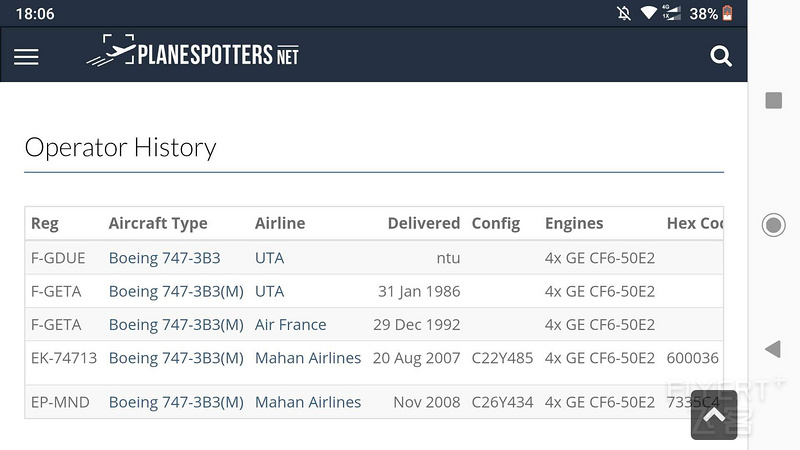
Task: Open Mahan Airlines link for EP-MND
Action: tap(308, 403)
